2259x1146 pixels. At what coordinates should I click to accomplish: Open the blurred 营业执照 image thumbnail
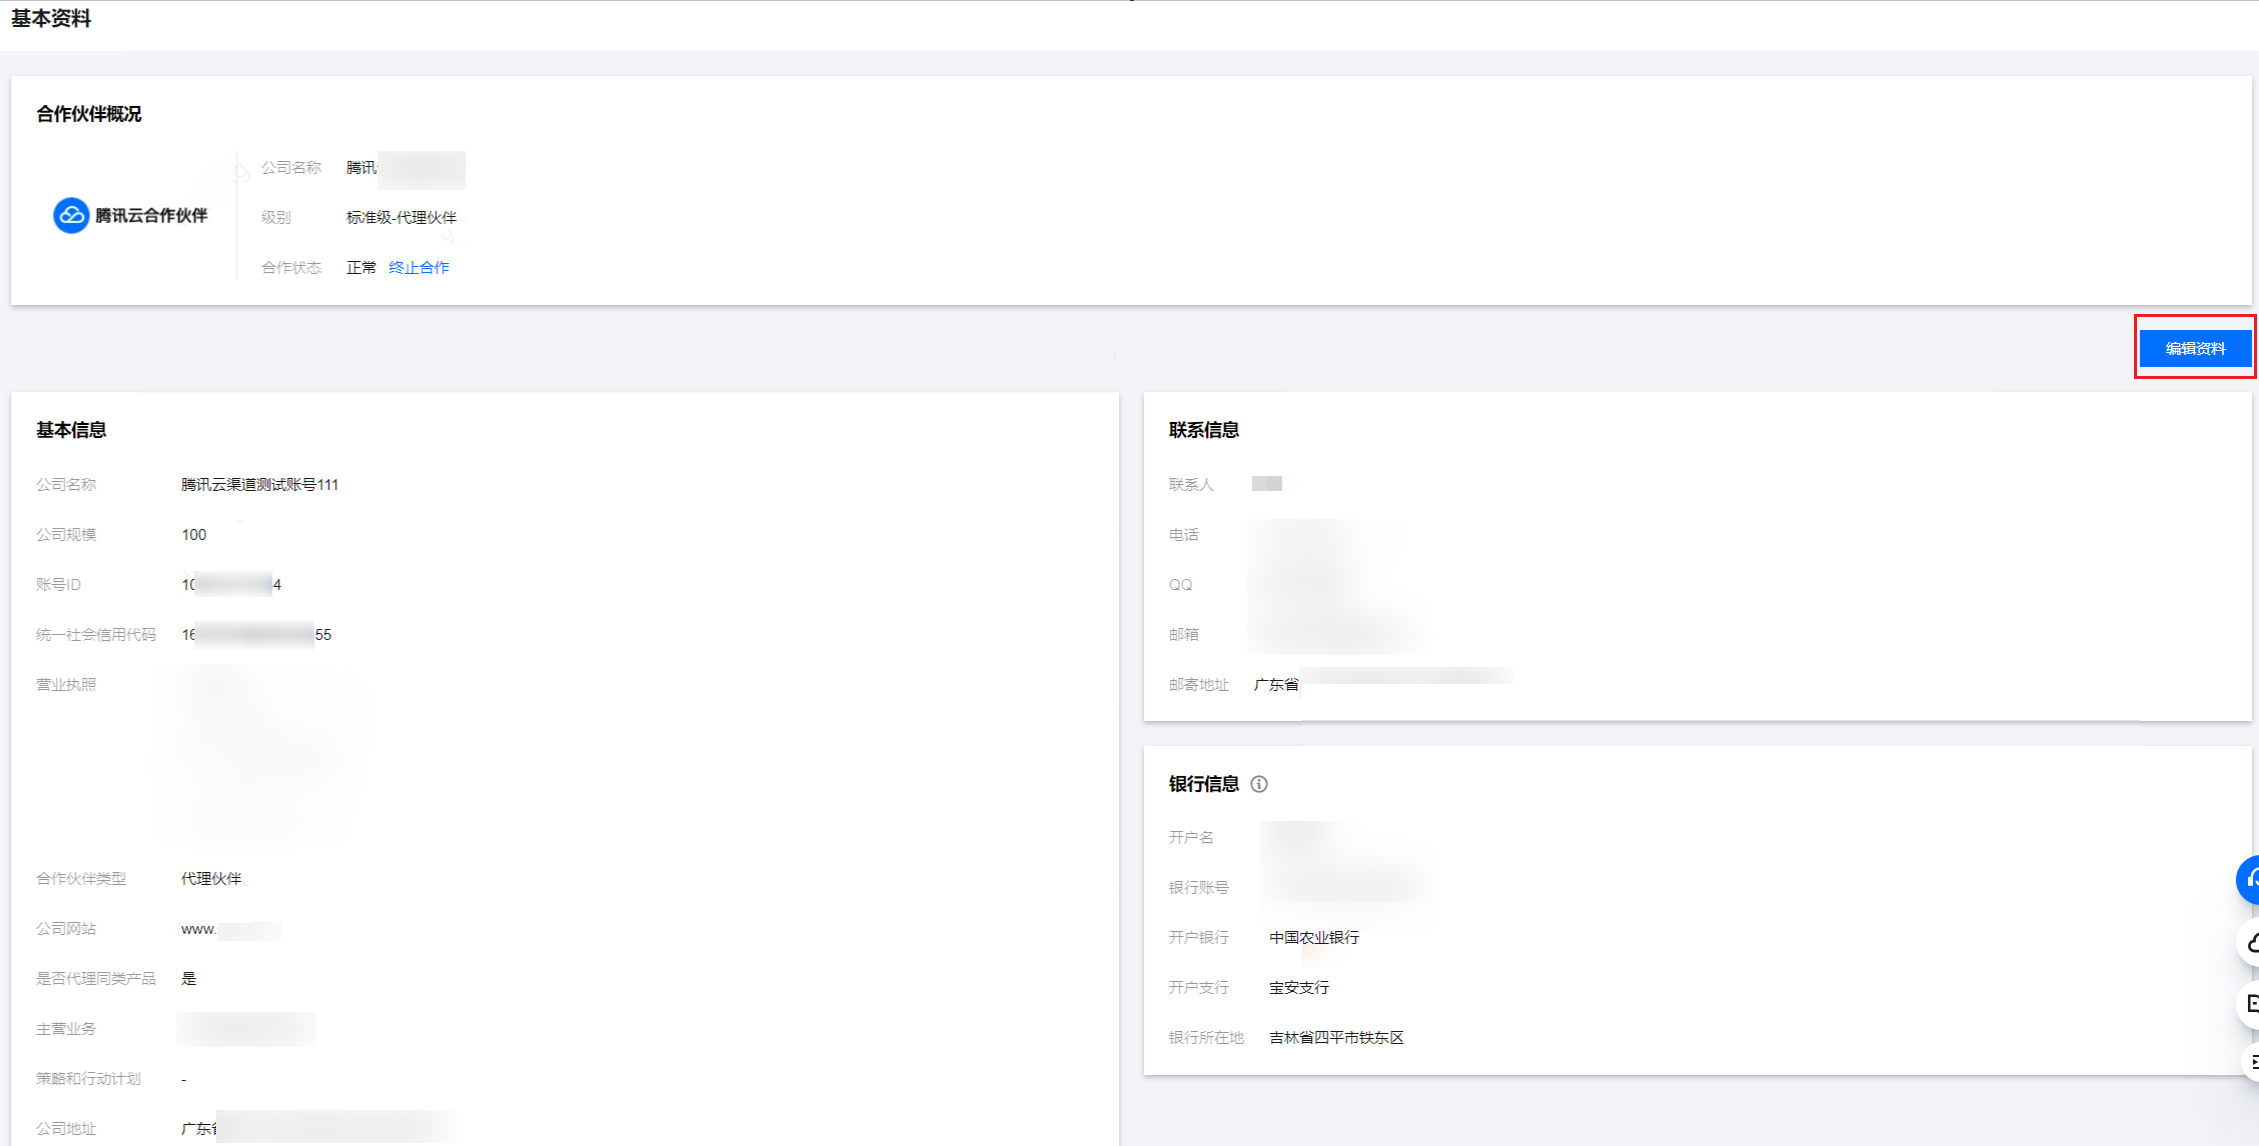click(258, 757)
